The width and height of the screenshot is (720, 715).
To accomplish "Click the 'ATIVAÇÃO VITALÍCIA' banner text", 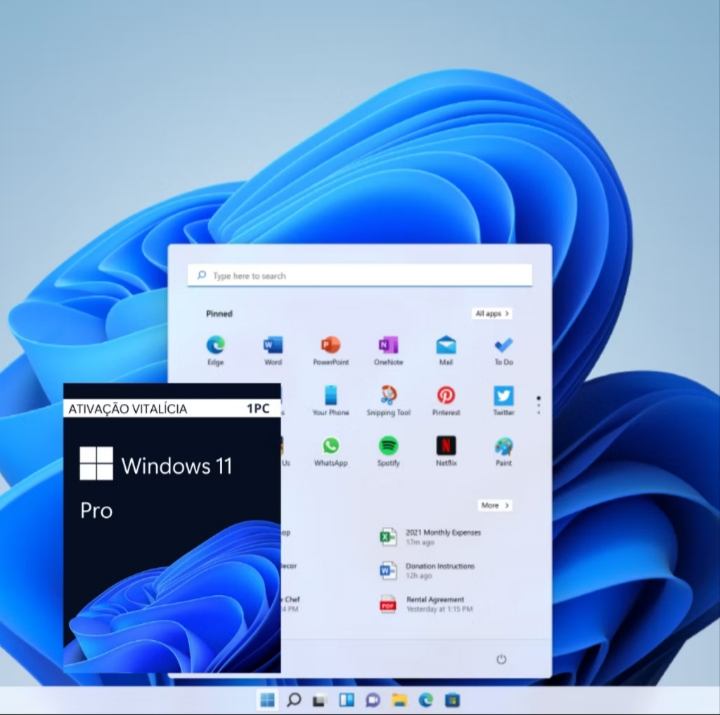I will (x=128, y=409).
